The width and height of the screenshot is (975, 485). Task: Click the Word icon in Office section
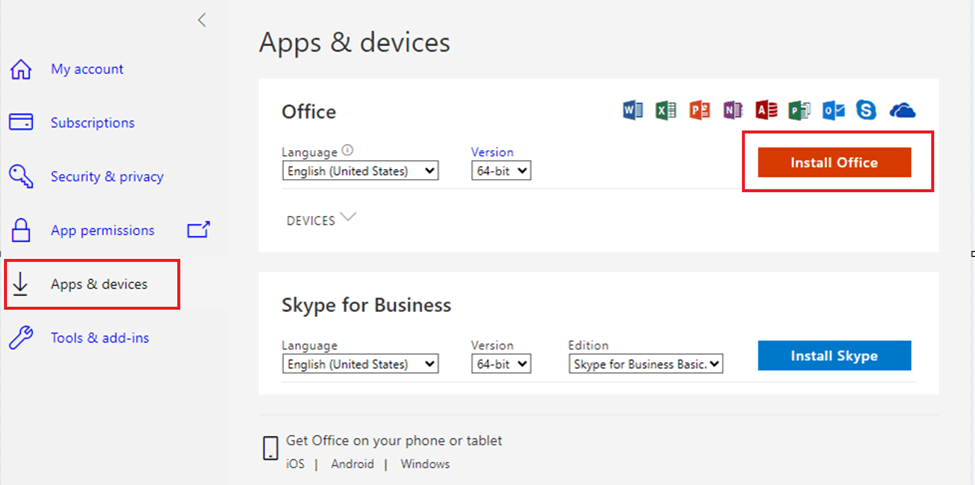tap(632, 111)
